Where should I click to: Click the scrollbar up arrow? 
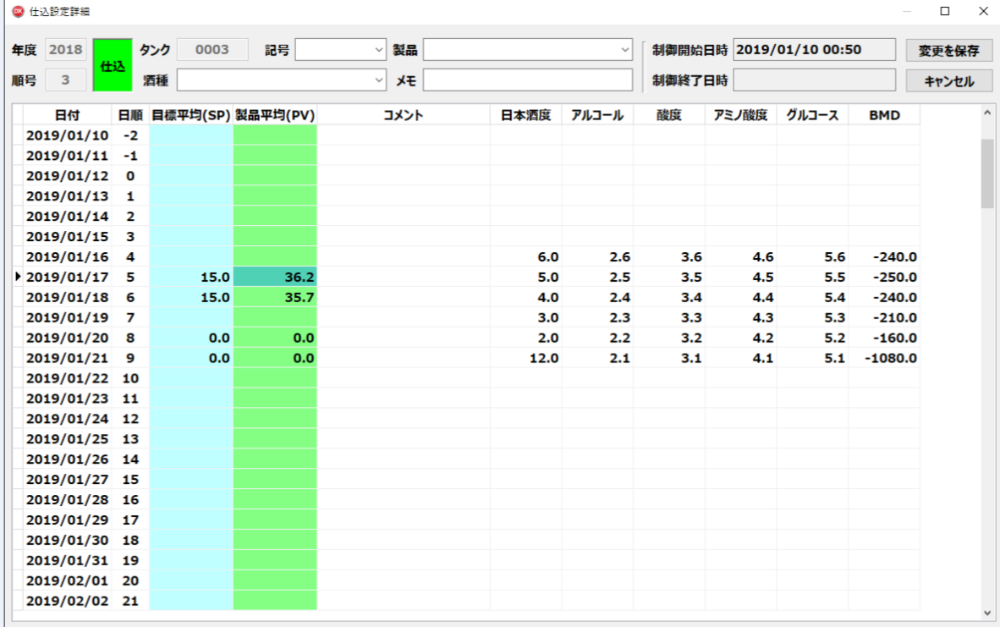tap(988, 114)
